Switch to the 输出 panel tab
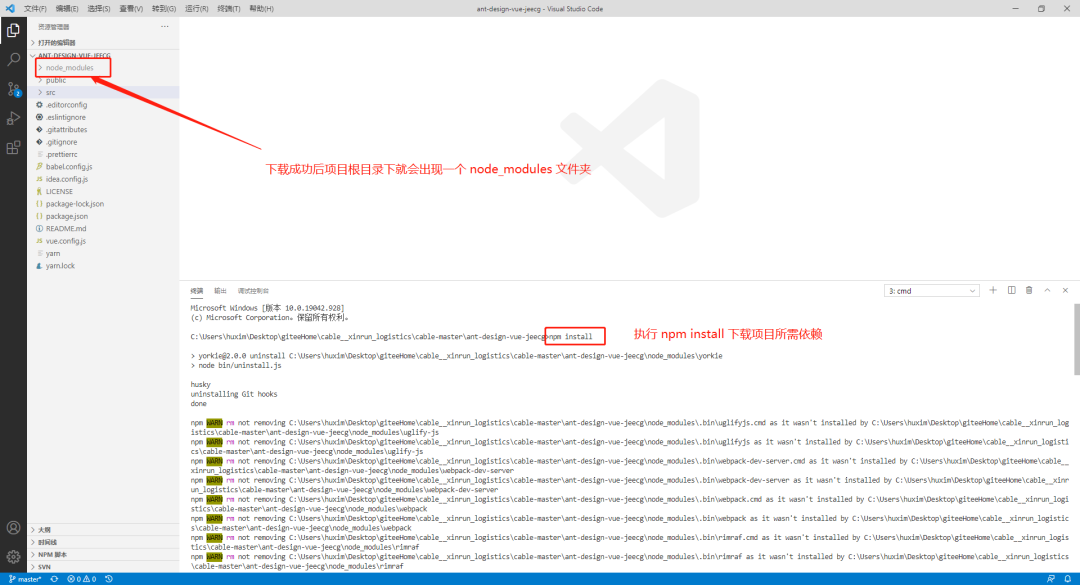This screenshot has width=1080, height=585. pos(220,291)
